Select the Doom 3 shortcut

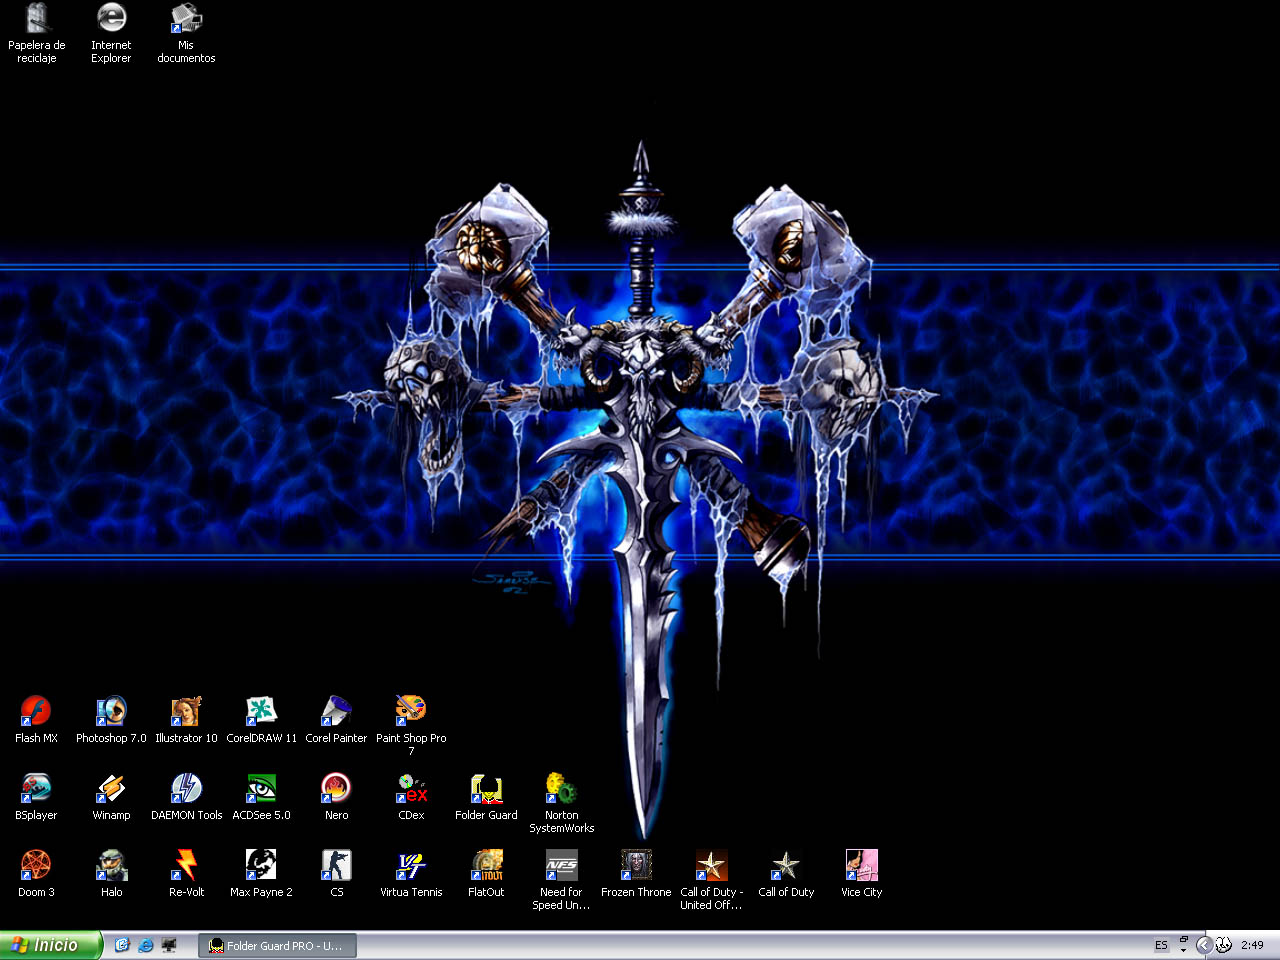36,873
